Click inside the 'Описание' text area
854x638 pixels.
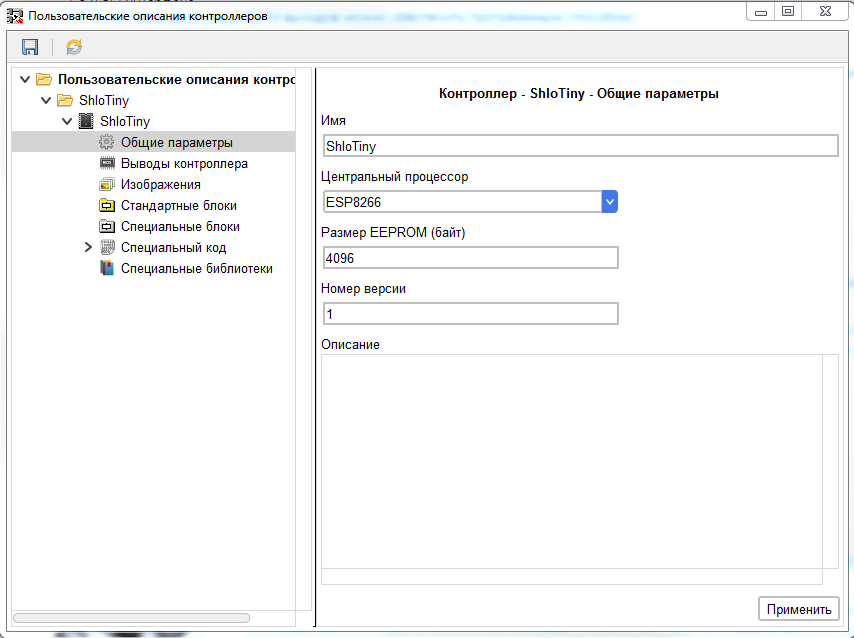point(572,461)
